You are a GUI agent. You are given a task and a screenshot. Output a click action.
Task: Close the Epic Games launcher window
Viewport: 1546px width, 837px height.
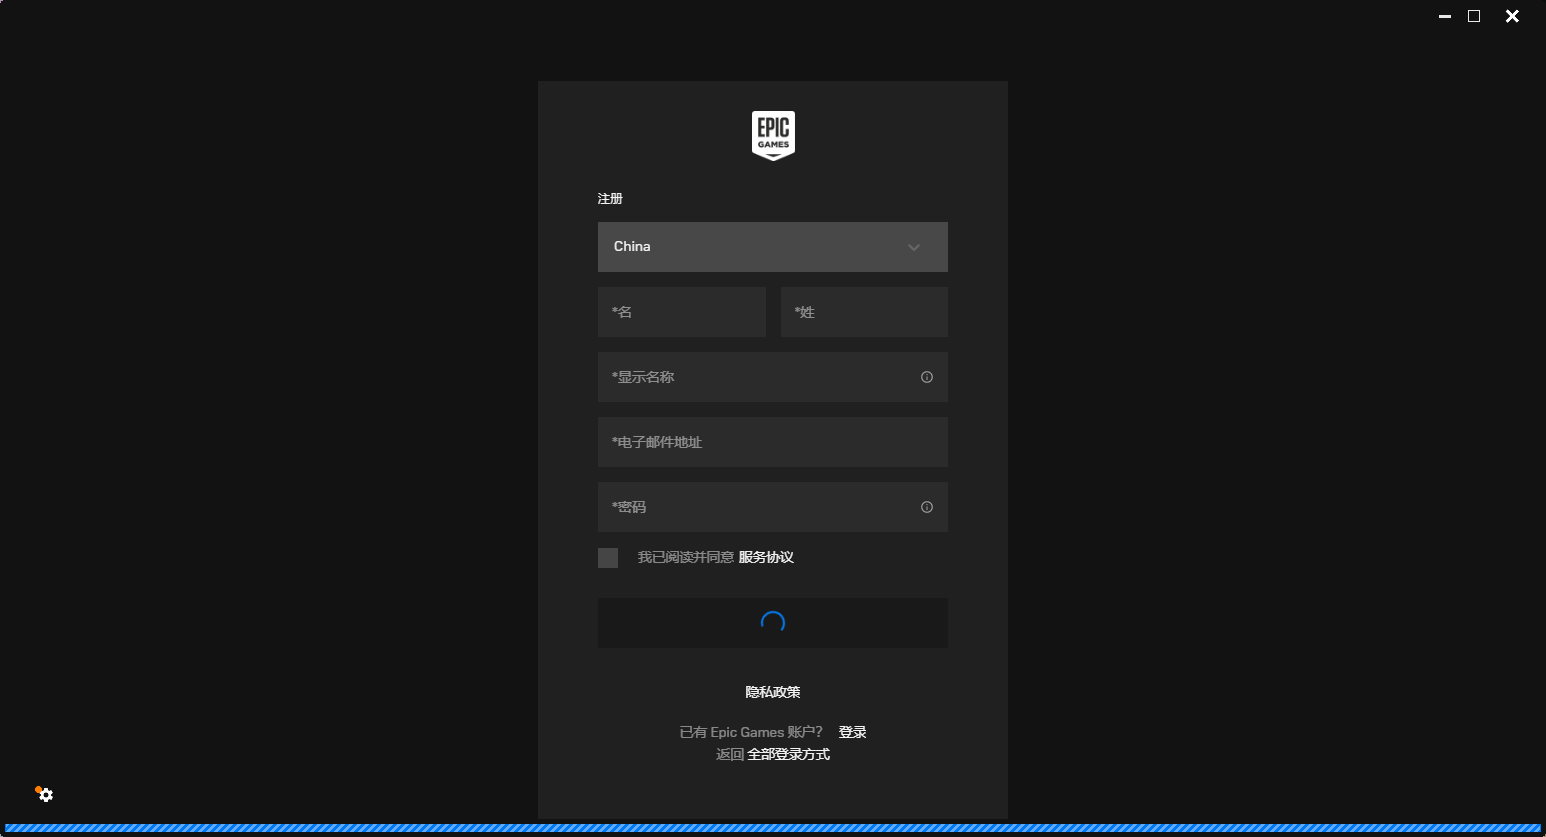(1512, 16)
